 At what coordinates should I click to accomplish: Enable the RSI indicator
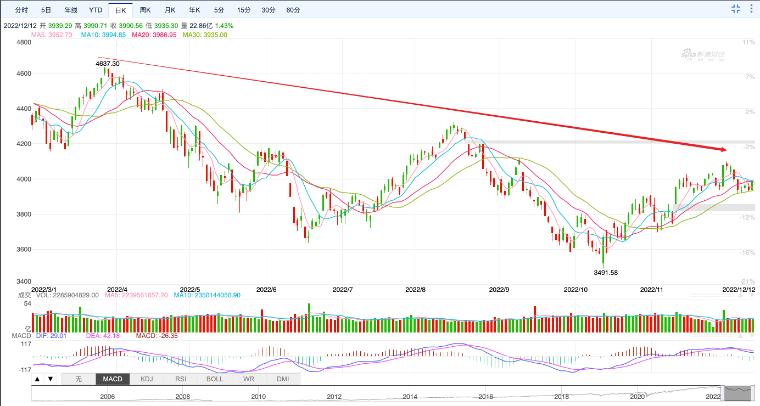(x=180, y=379)
